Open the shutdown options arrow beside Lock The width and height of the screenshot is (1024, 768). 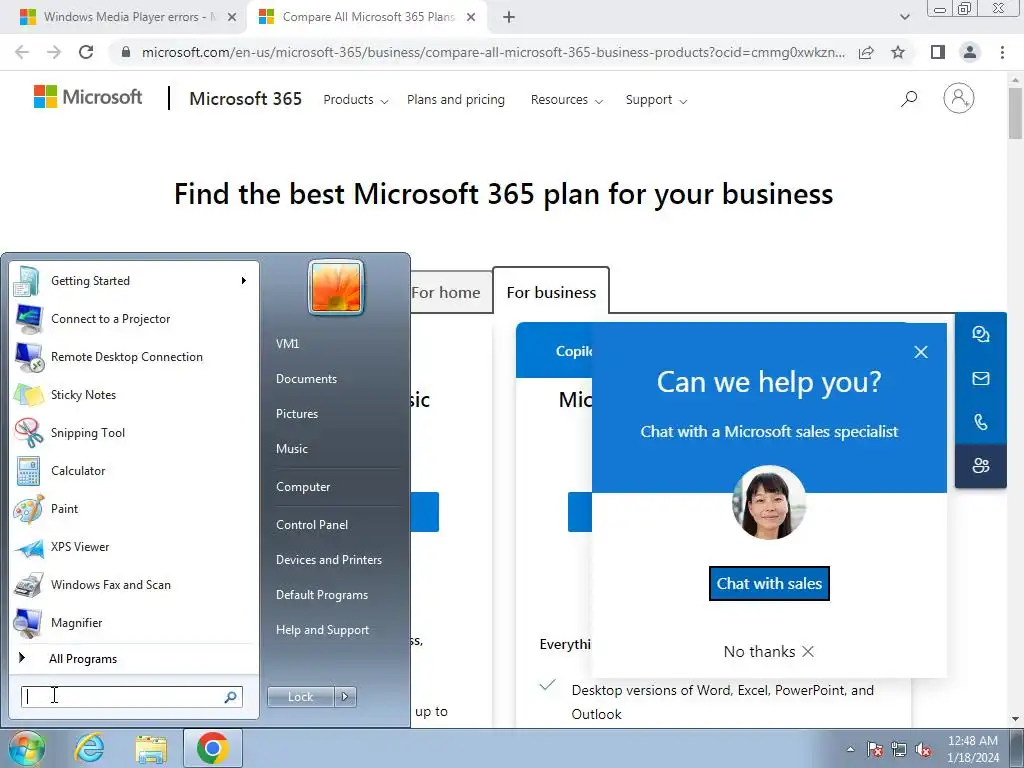(345, 697)
